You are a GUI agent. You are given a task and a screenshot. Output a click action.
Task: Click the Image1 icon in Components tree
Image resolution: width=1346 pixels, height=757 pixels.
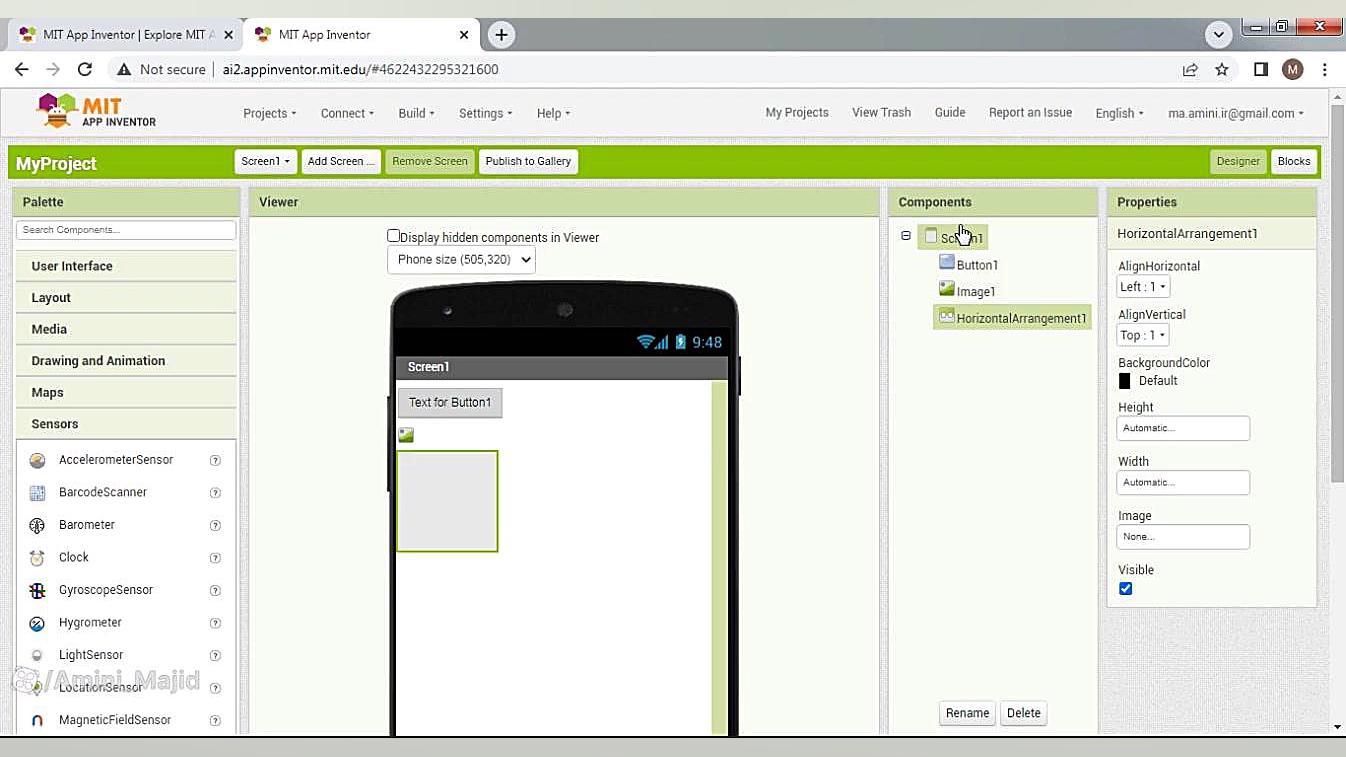coord(947,289)
